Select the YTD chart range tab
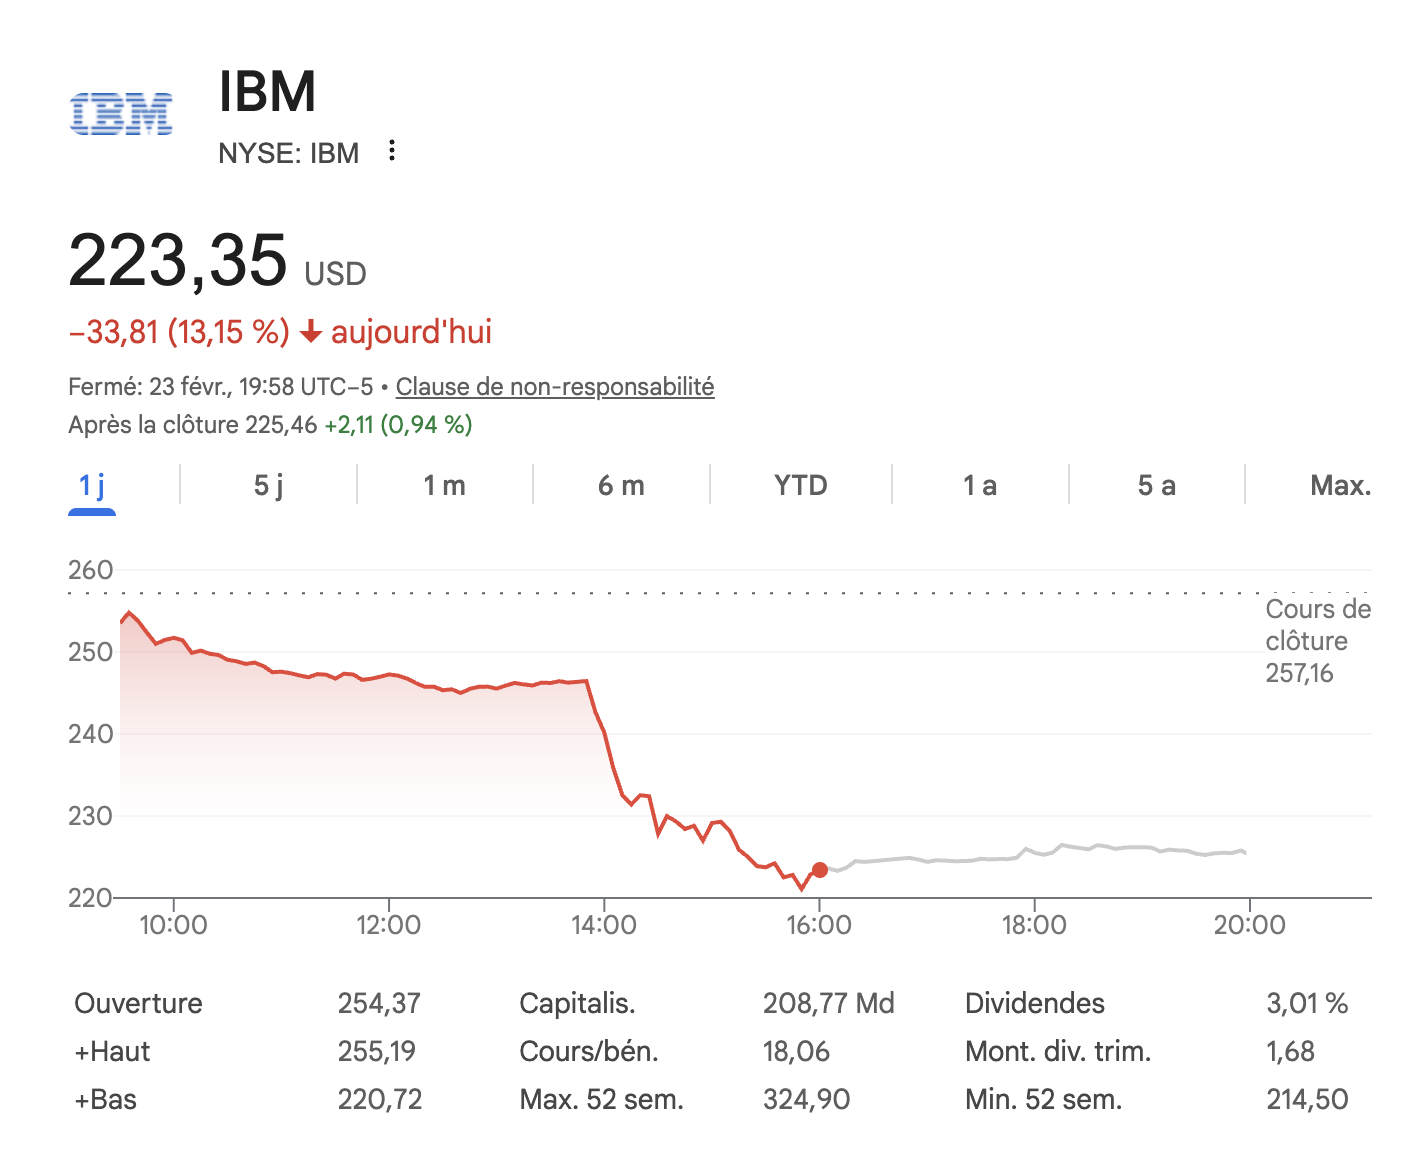The image size is (1406, 1150). 800,486
